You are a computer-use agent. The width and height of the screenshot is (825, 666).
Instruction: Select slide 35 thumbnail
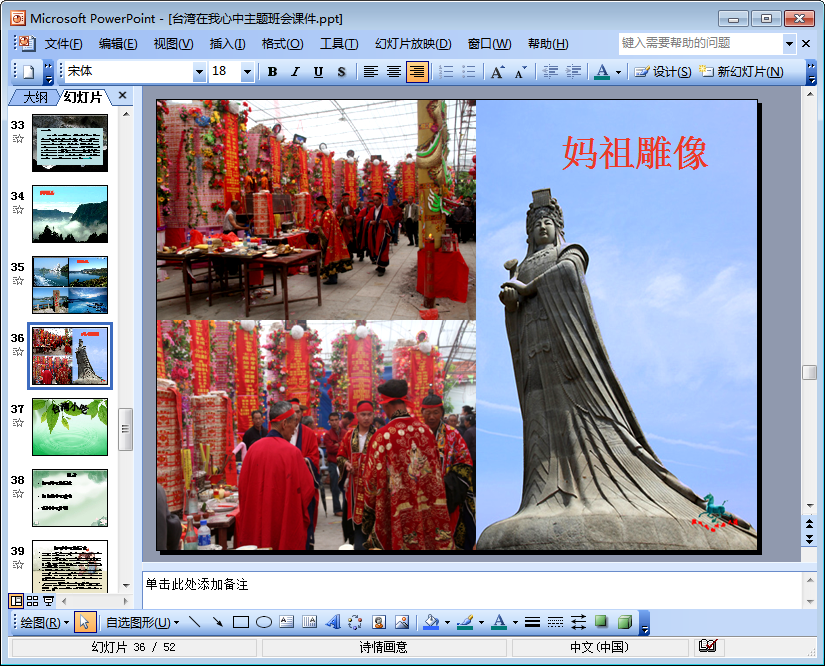[70, 285]
